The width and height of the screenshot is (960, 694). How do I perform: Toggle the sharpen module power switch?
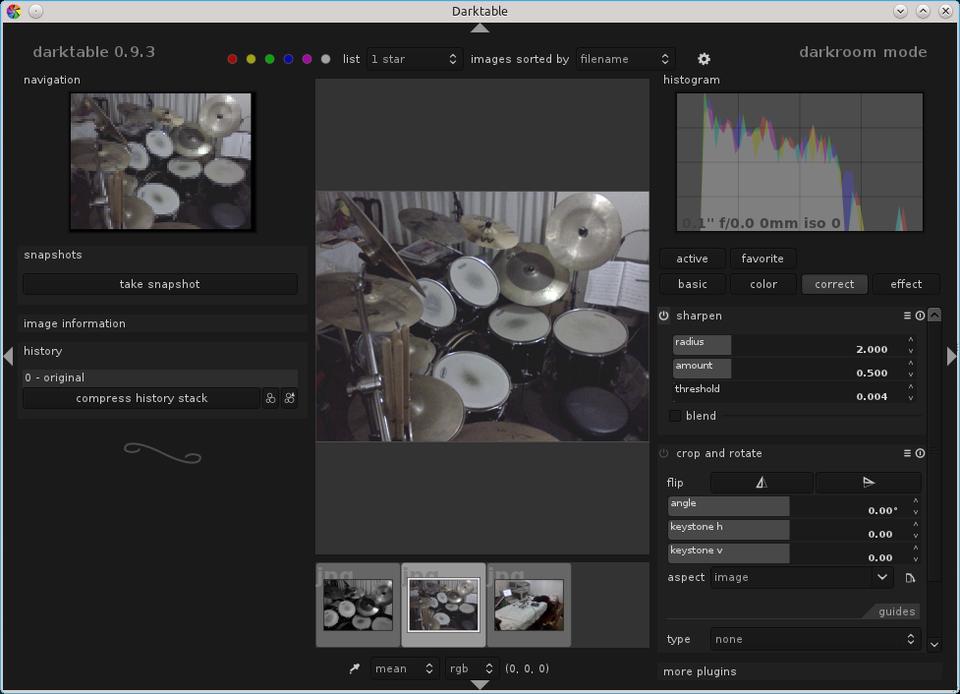pos(664,316)
